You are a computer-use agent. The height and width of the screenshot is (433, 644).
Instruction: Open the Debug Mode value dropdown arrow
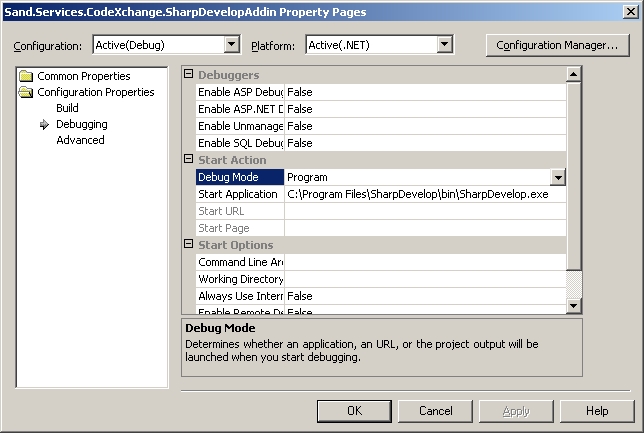558,177
